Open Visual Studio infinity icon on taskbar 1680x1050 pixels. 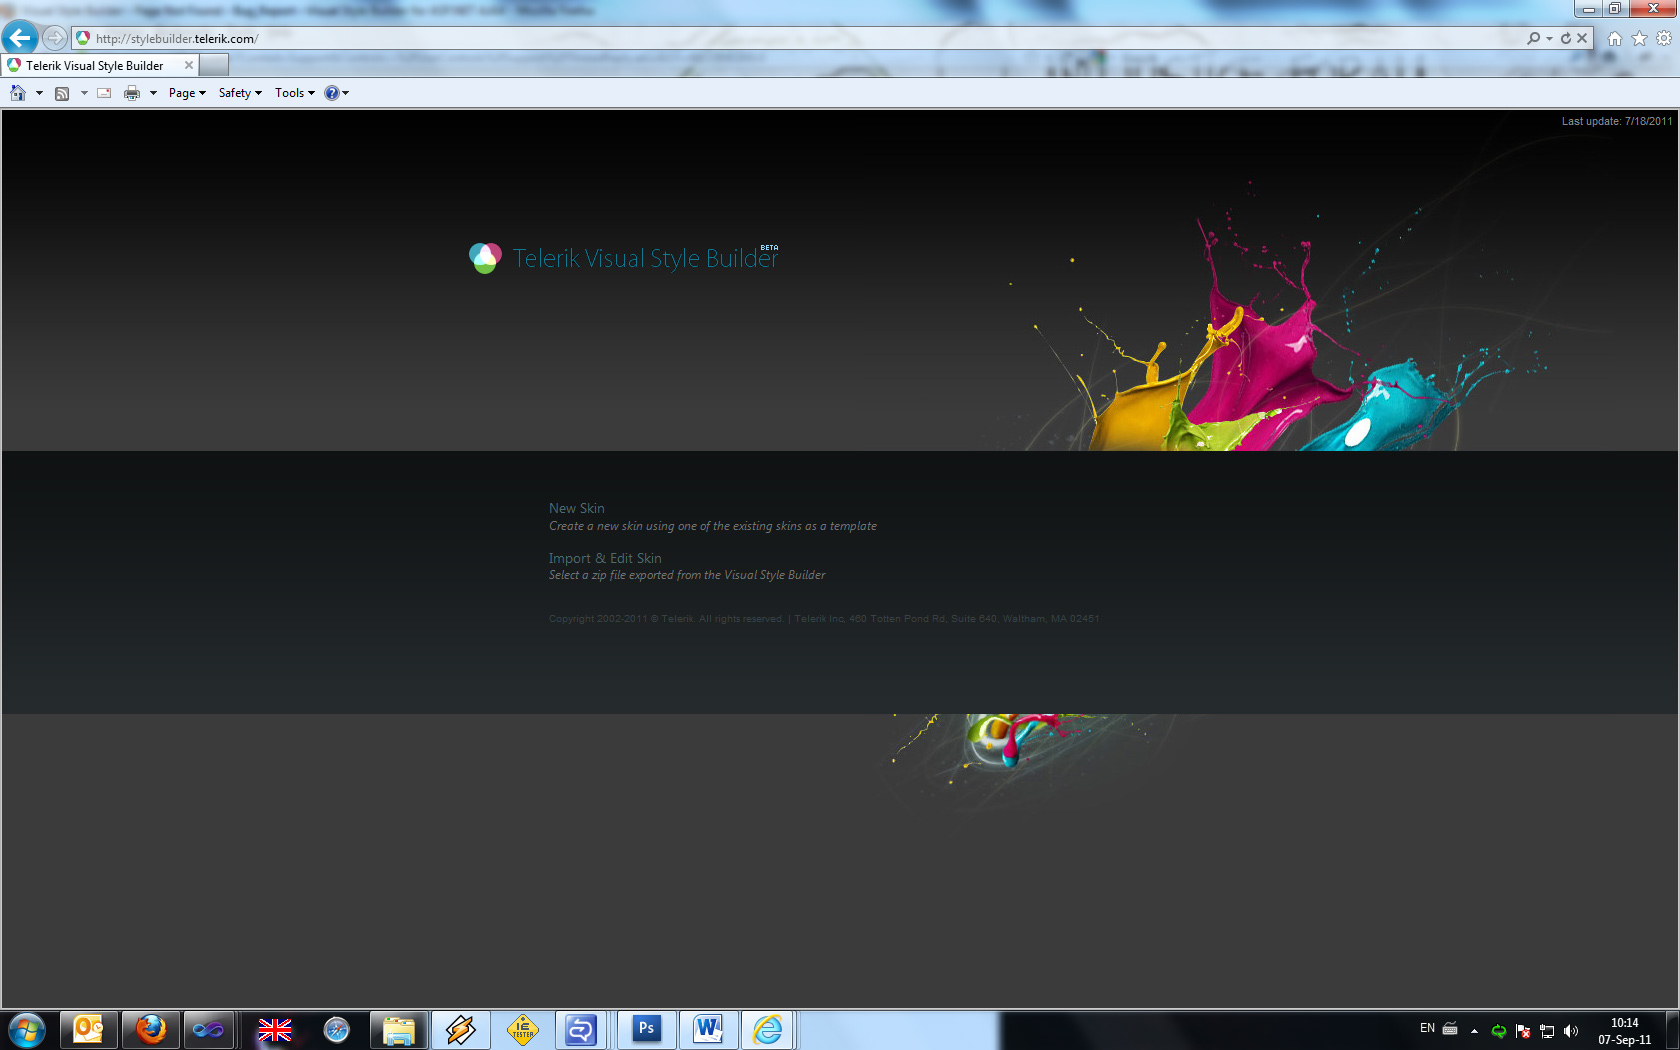(x=209, y=1030)
